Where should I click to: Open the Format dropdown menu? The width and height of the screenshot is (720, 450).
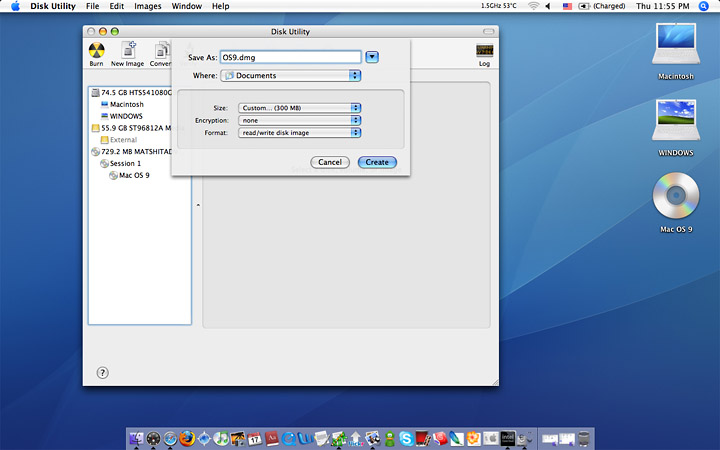click(299, 132)
